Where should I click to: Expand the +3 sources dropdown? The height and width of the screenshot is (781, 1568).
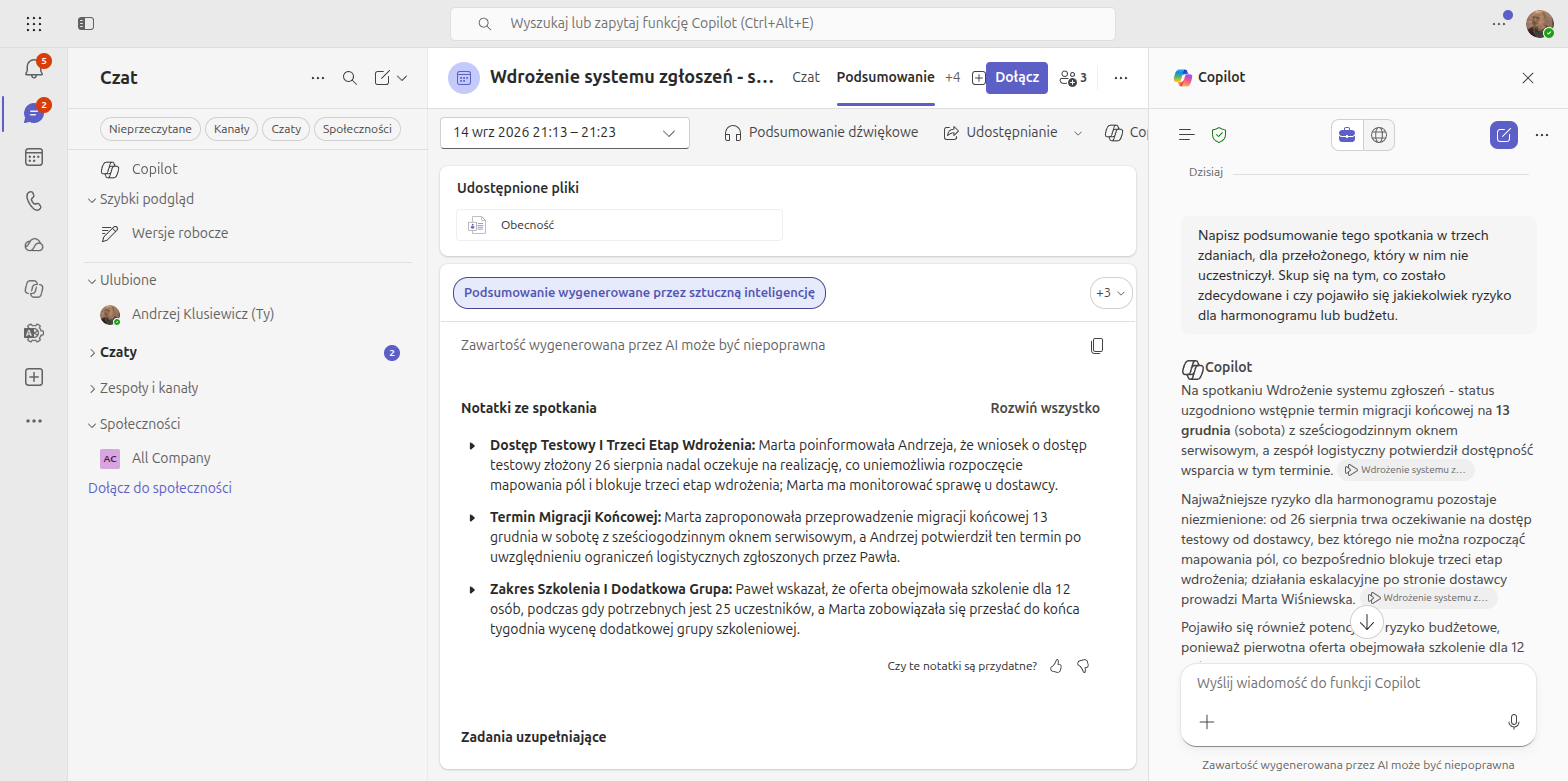click(x=1111, y=293)
